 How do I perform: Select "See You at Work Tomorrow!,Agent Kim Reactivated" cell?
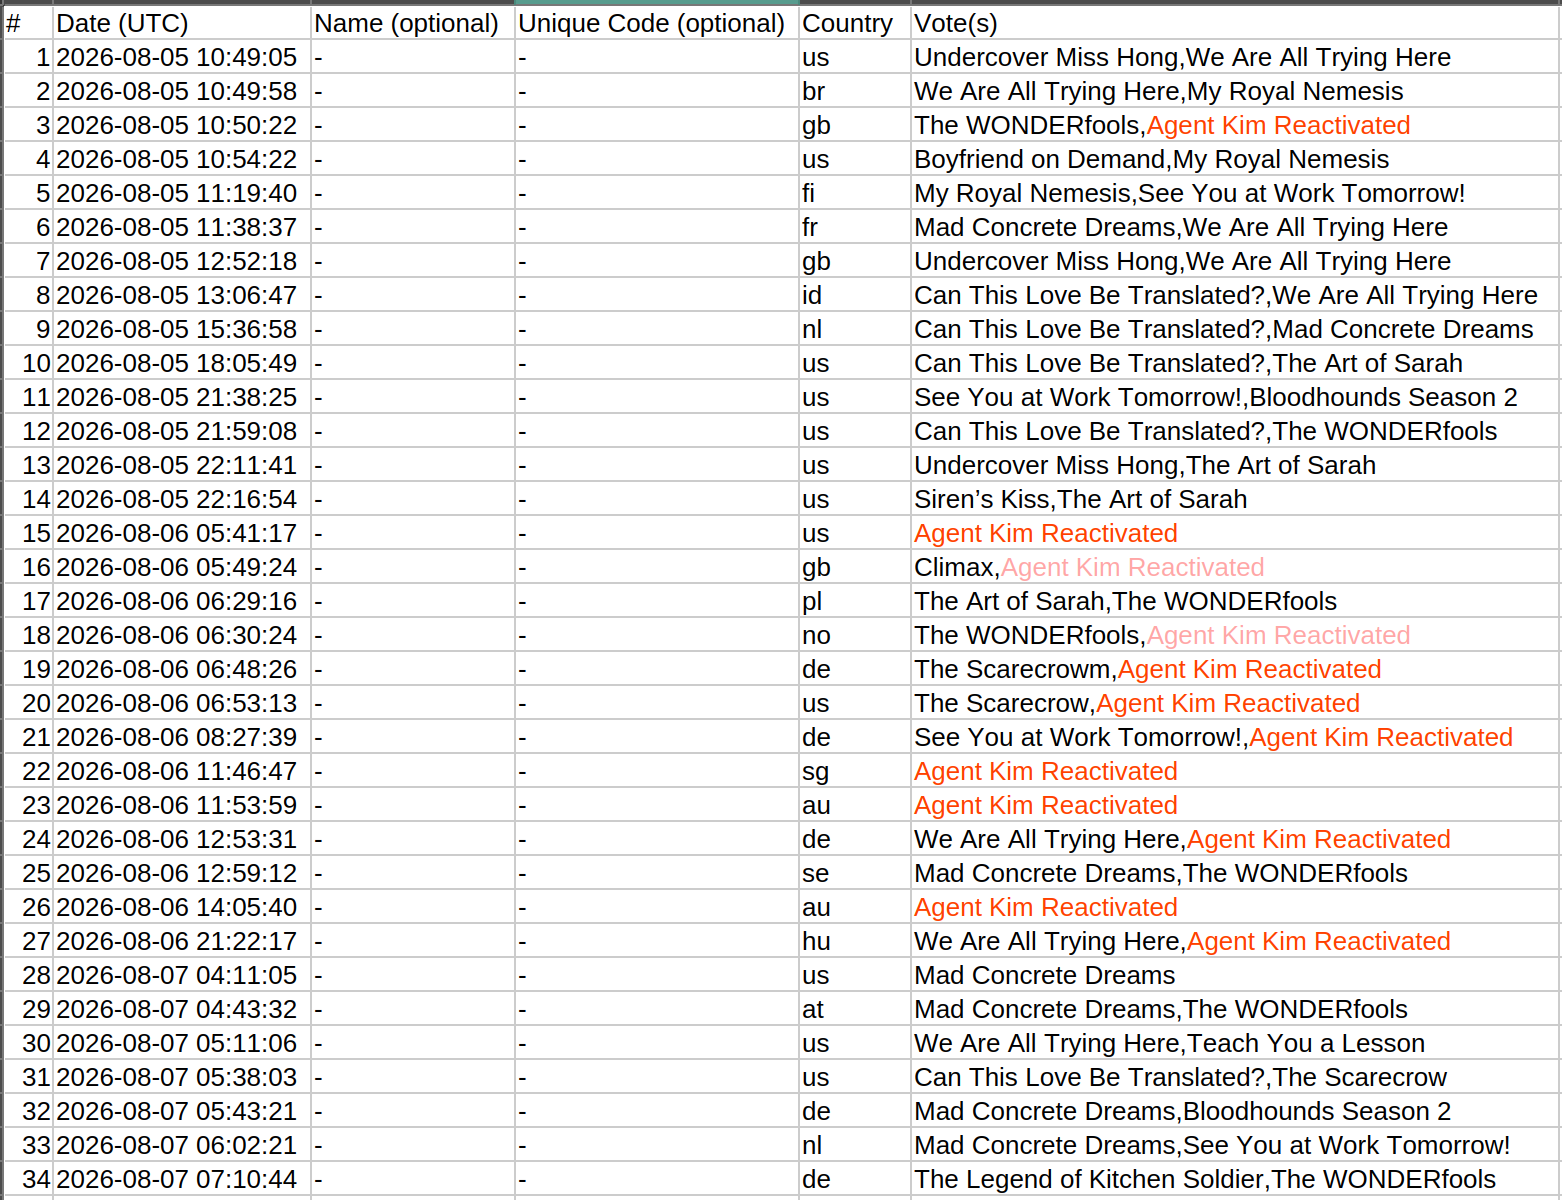click(1235, 737)
